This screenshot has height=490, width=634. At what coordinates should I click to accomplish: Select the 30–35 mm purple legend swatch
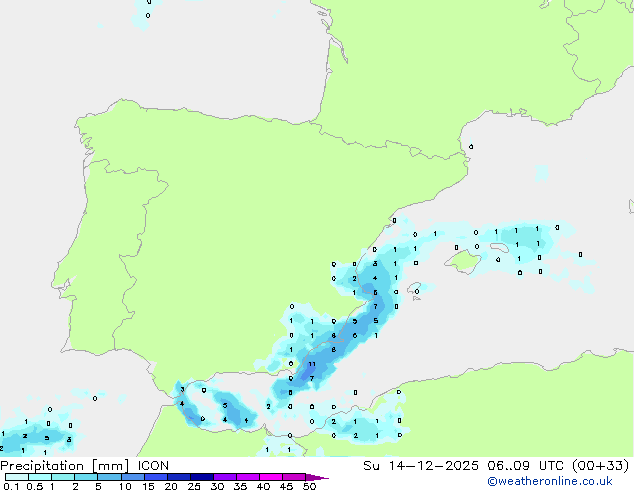coord(225,477)
